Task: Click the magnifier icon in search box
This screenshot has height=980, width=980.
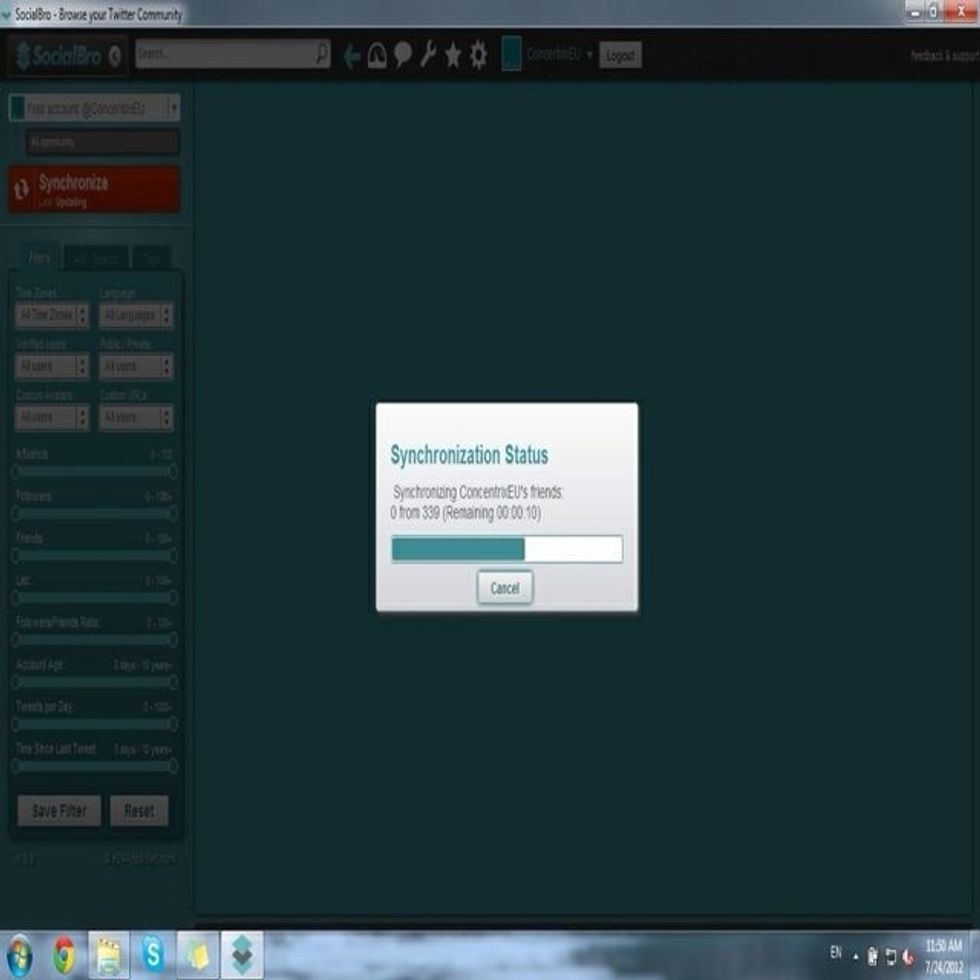Action: pos(321,54)
